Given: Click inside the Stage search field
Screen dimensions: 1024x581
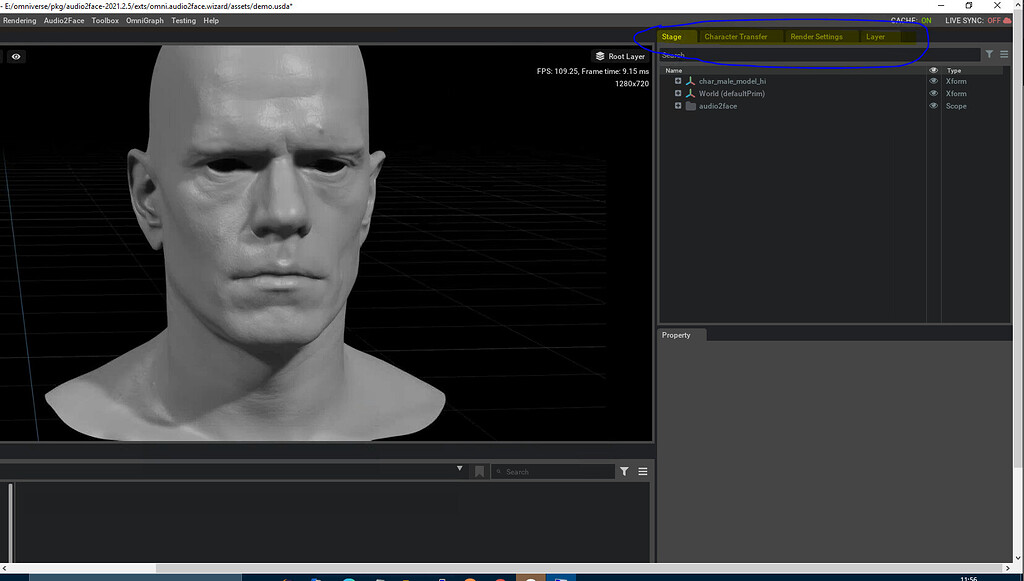Looking at the screenshot, I should (x=800, y=54).
